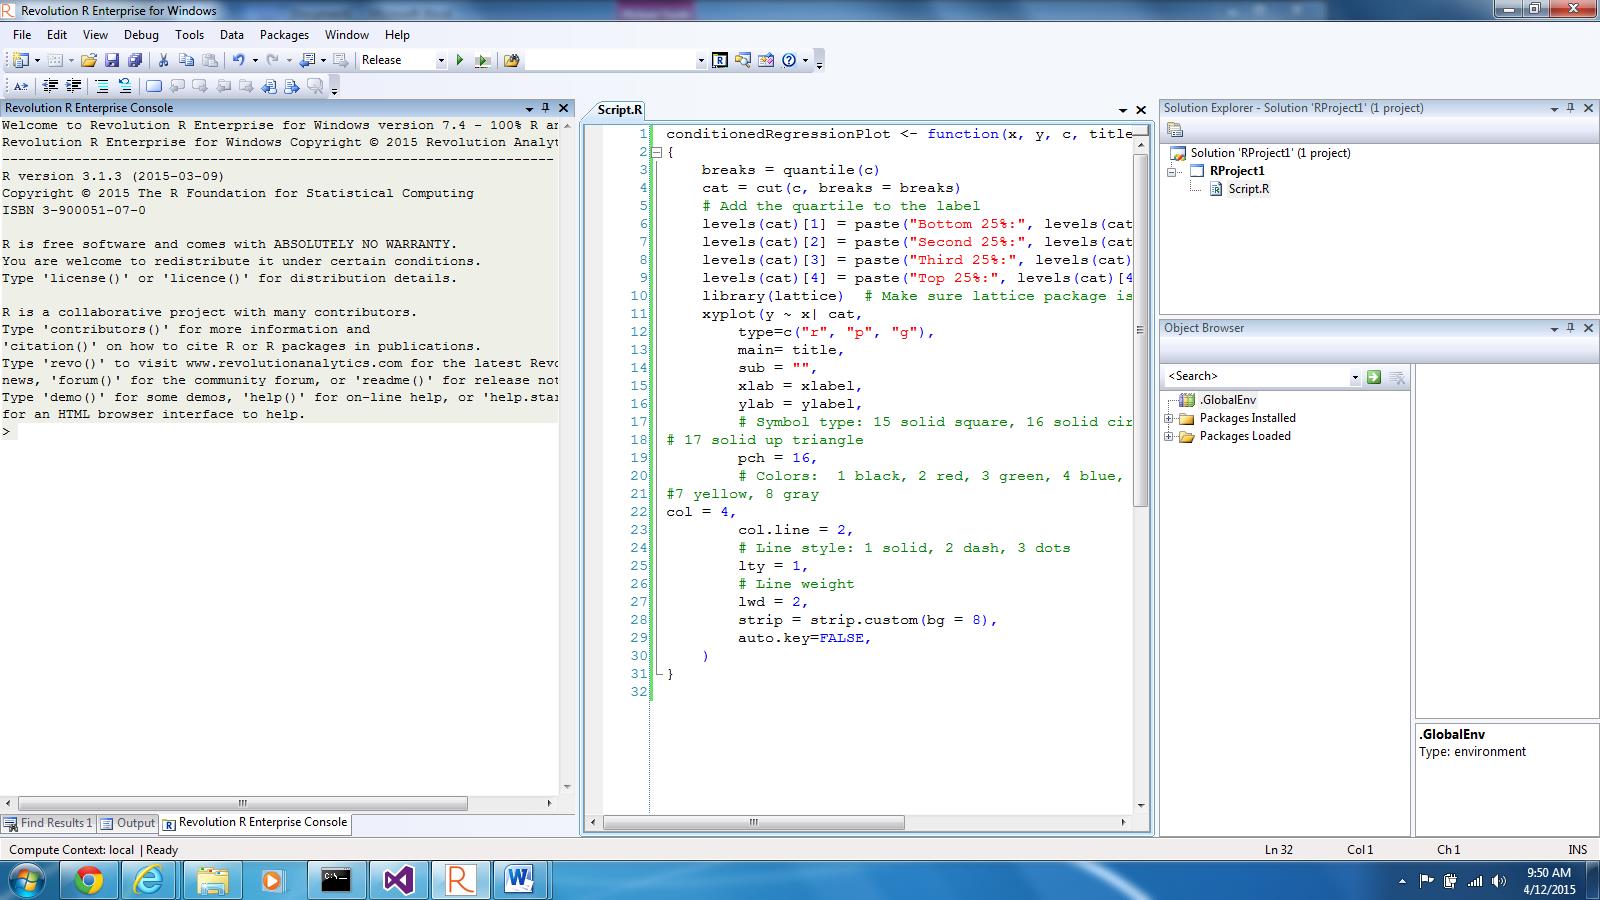Open the Object Browser search dropdown
This screenshot has height=900, width=1600.
click(1355, 377)
